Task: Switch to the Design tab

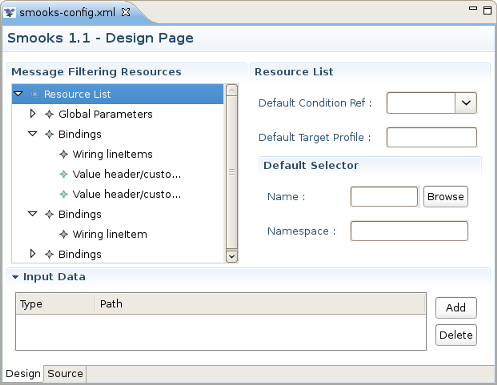Action: (23, 374)
